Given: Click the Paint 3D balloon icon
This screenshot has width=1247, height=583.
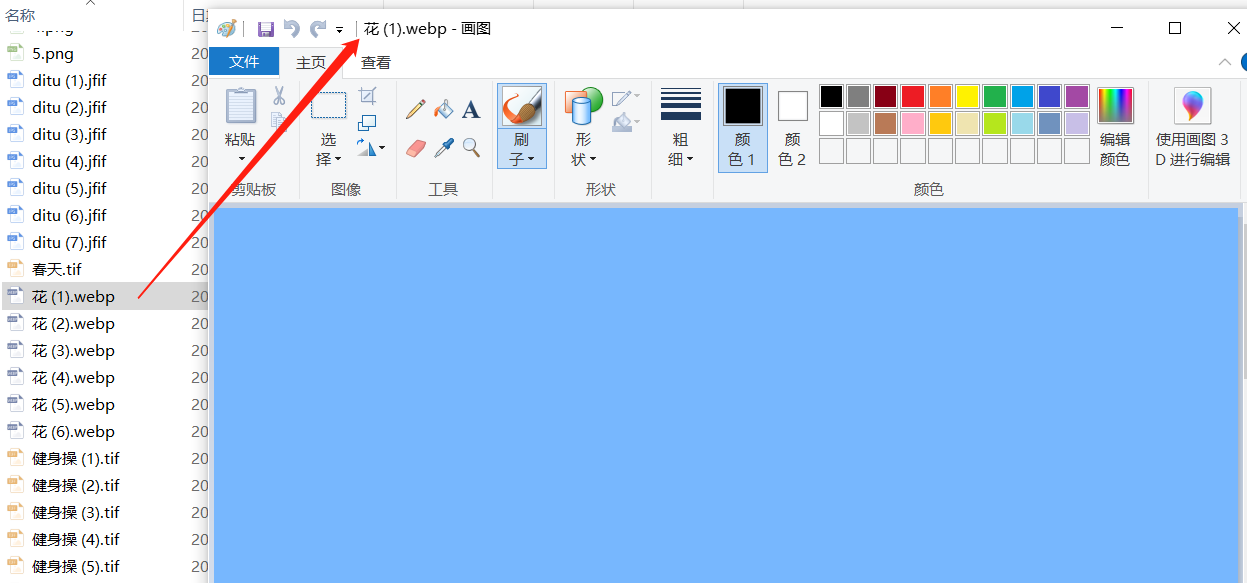Looking at the screenshot, I should tap(1192, 106).
